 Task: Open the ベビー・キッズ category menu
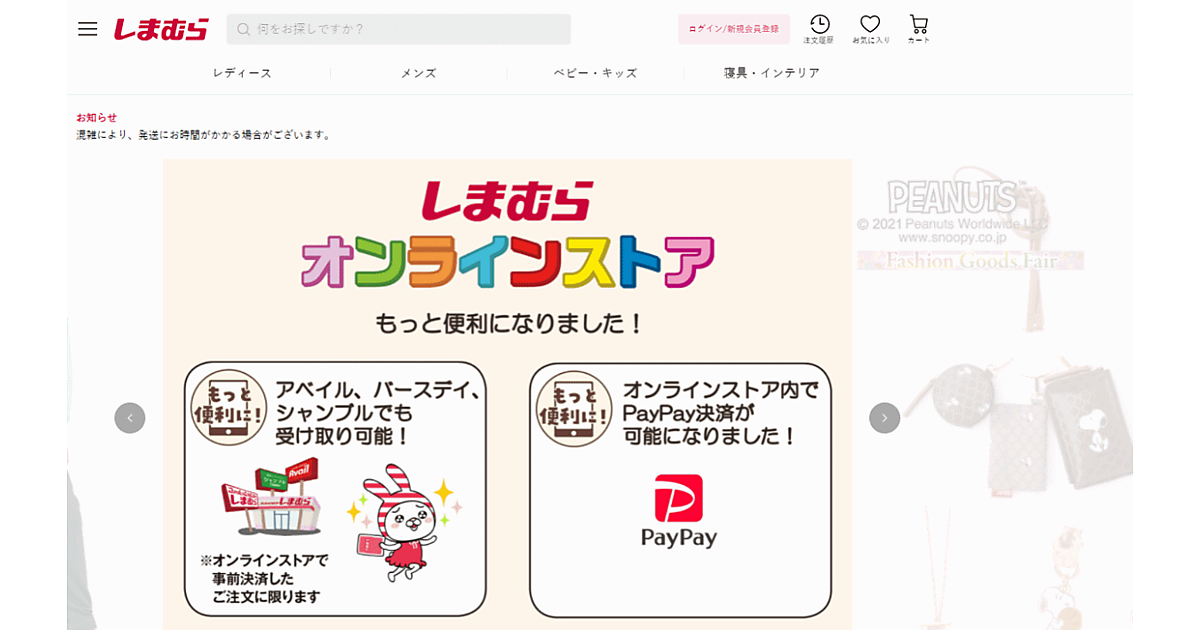click(595, 73)
